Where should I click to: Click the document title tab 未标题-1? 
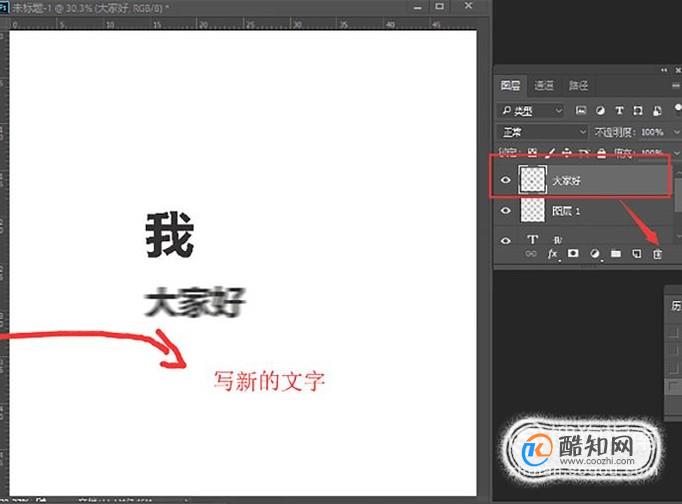(x=89, y=7)
